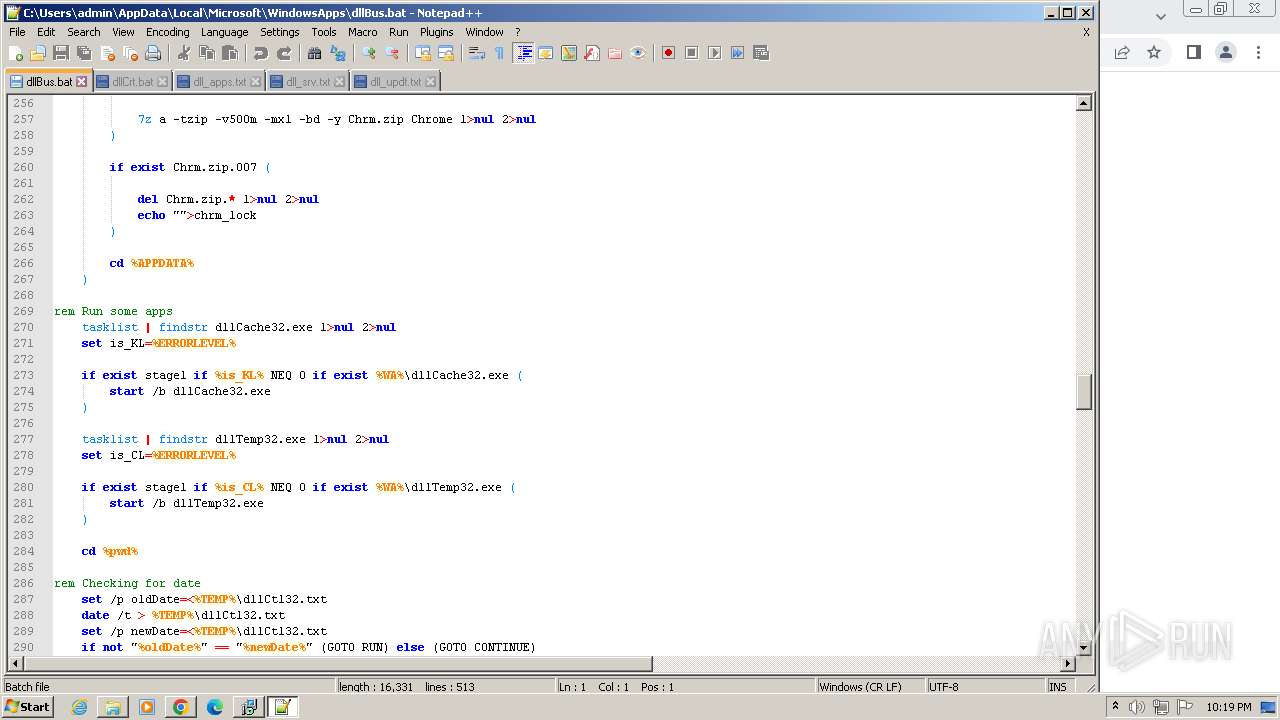Open the Encoding menu
This screenshot has width=1280, height=720.
[167, 32]
